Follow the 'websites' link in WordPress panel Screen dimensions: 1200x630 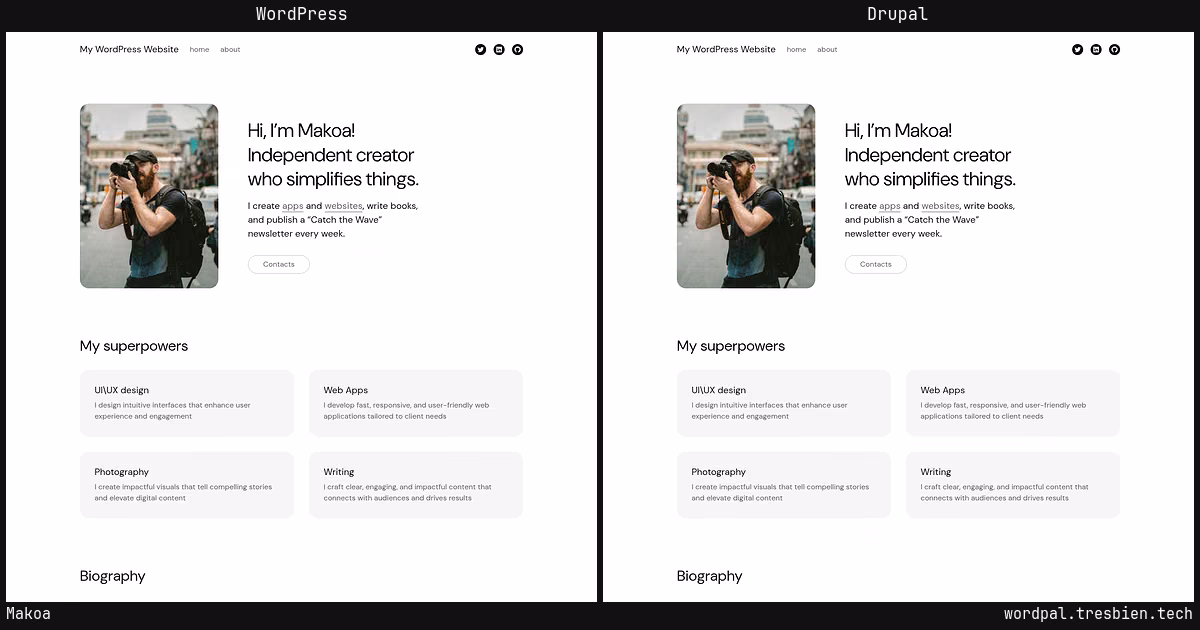[x=343, y=206]
